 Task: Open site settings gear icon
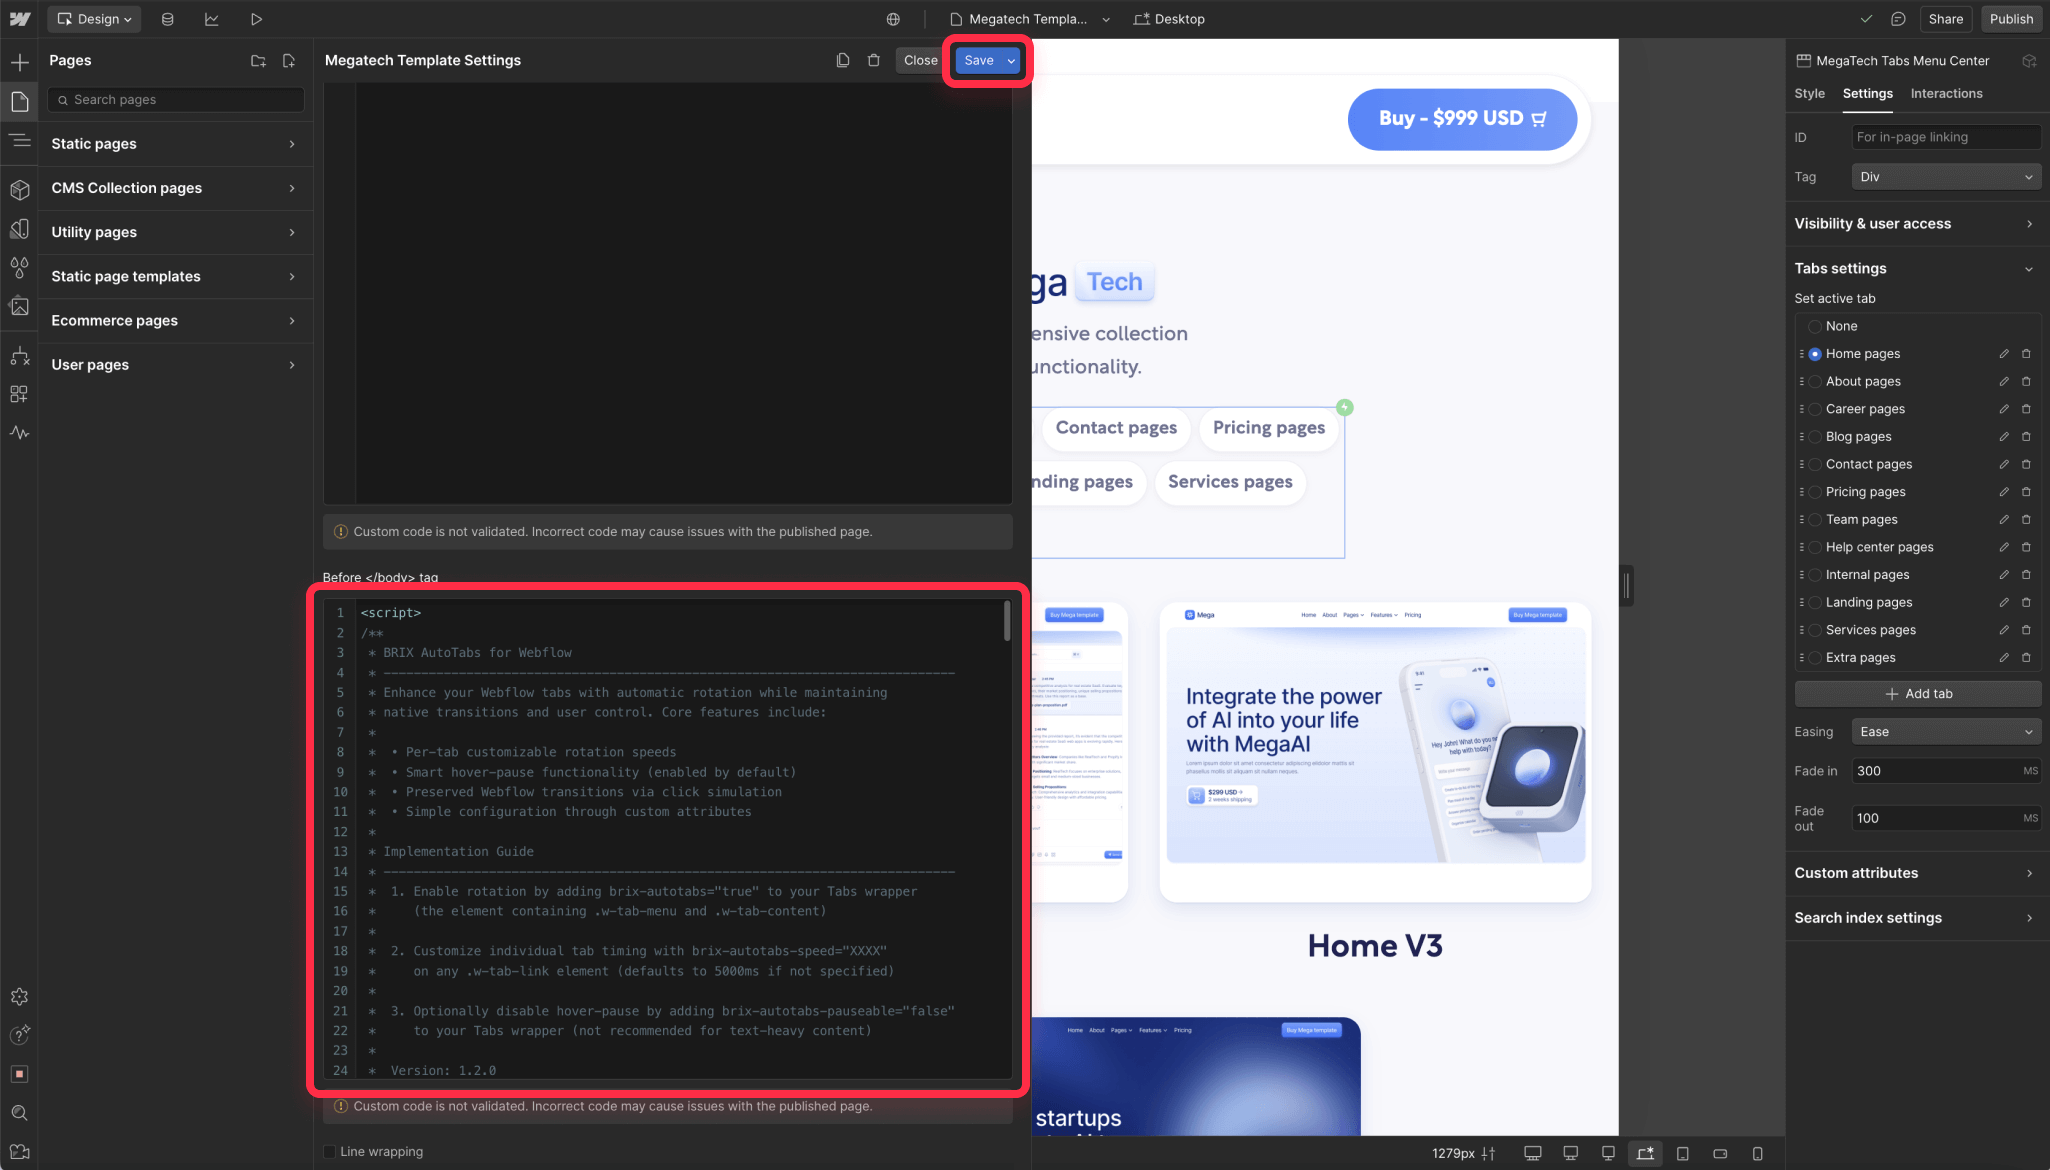20,997
